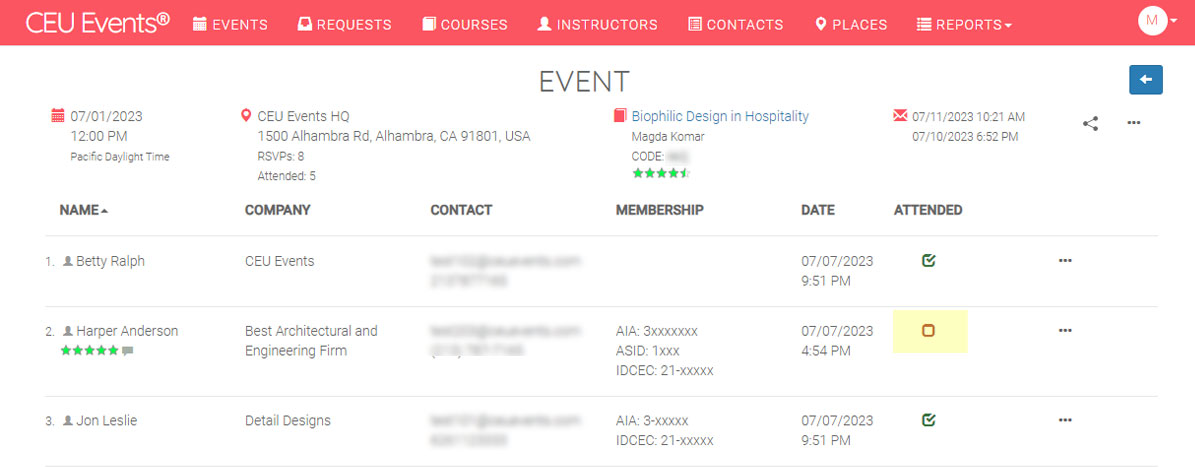Uncheck attended for Jon Leslie

tap(928, 420)
